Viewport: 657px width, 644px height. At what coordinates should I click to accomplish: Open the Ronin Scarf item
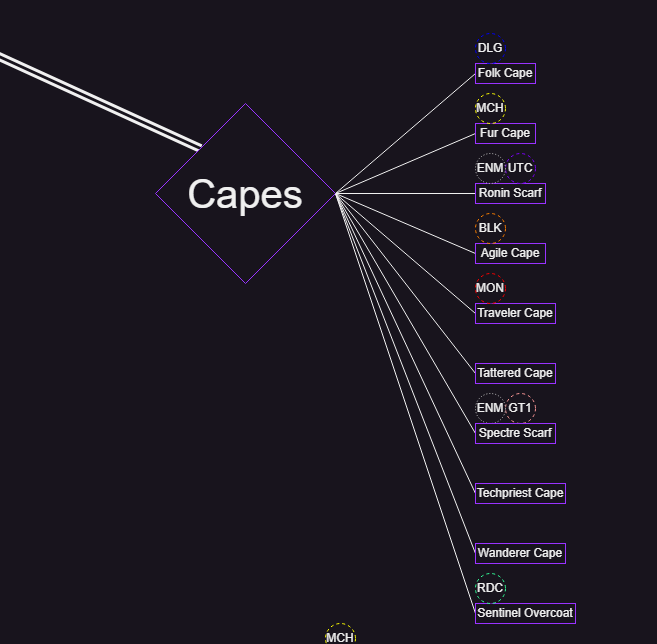pos(510,193)
